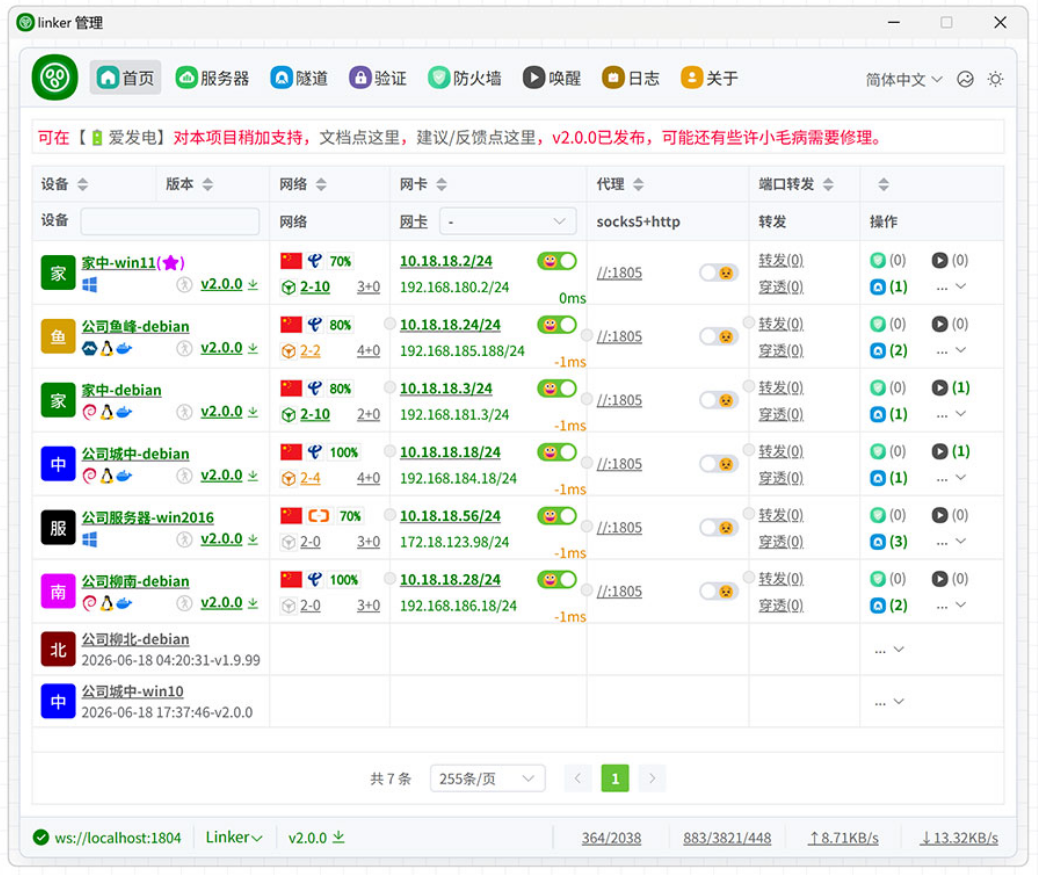Open the 唤醒 wake-up tab
The image size is (1038, 875).
click(x=551, y=78)
